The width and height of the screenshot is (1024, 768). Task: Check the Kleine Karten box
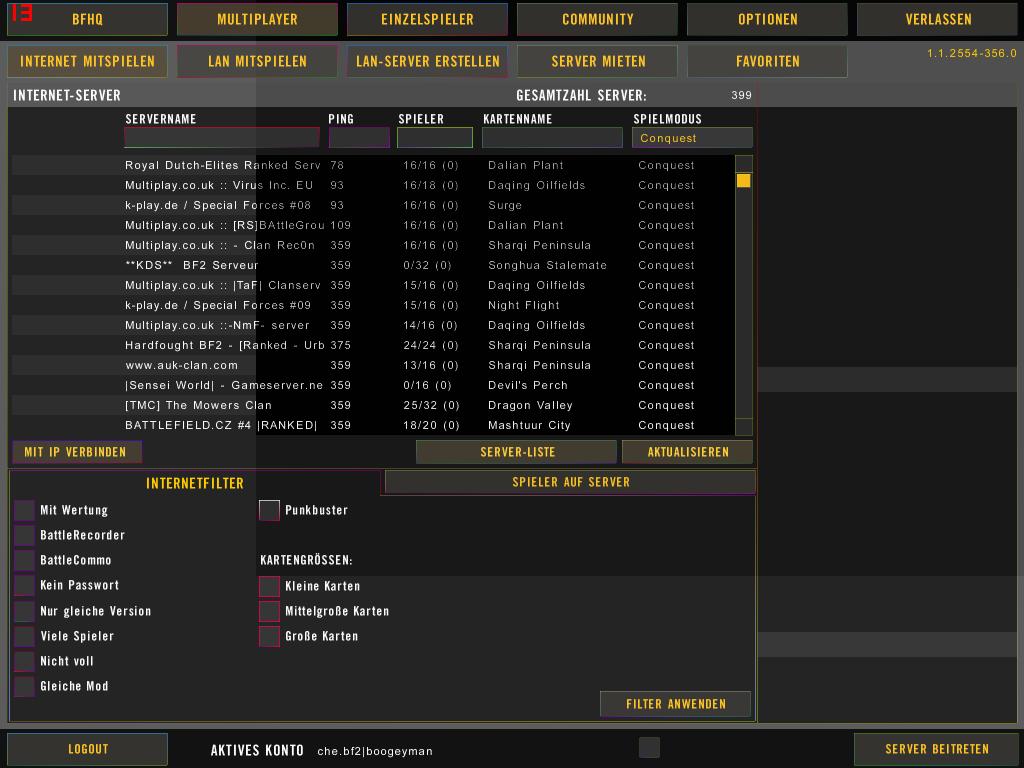pyautogui.click(x=269, y=586)
